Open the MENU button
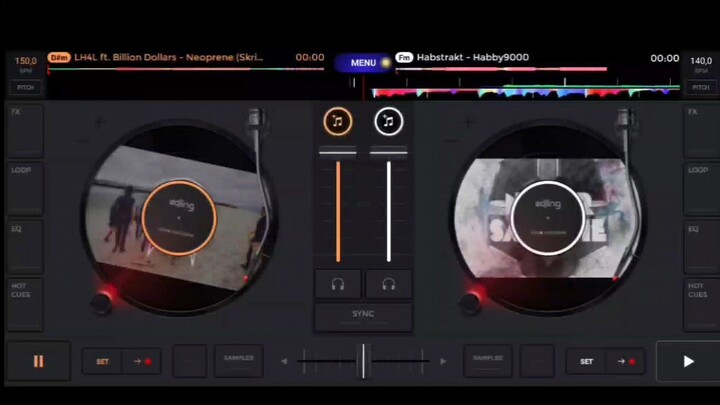The height and width of the screenshot is (405, 720). click(364, 63)
